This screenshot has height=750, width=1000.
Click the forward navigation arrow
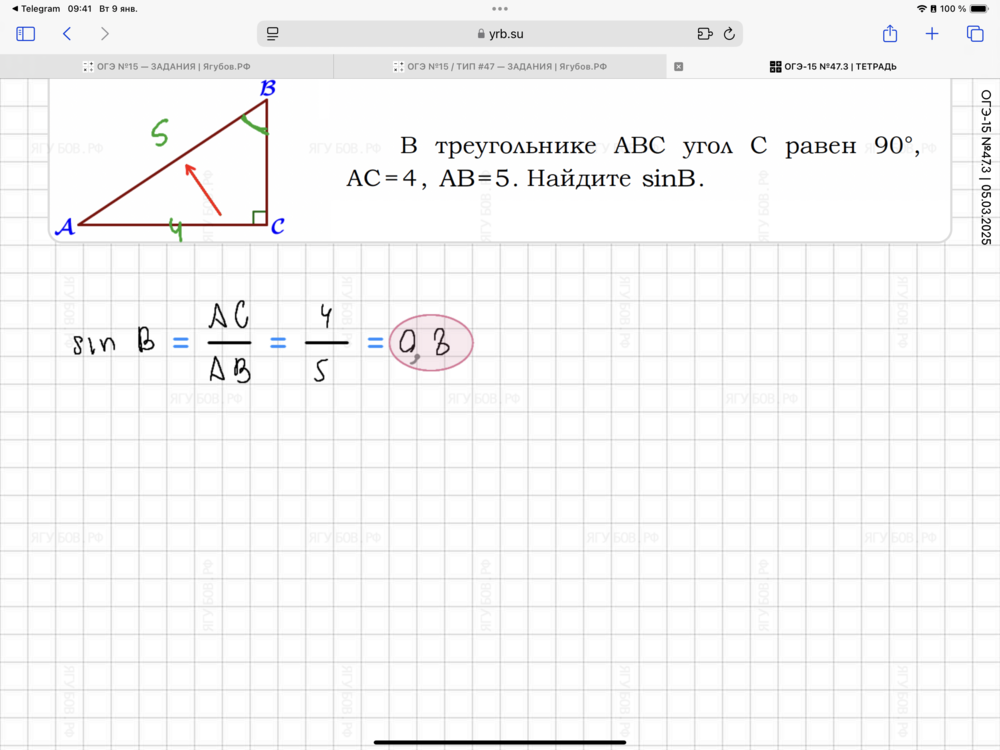click(105, 34)
